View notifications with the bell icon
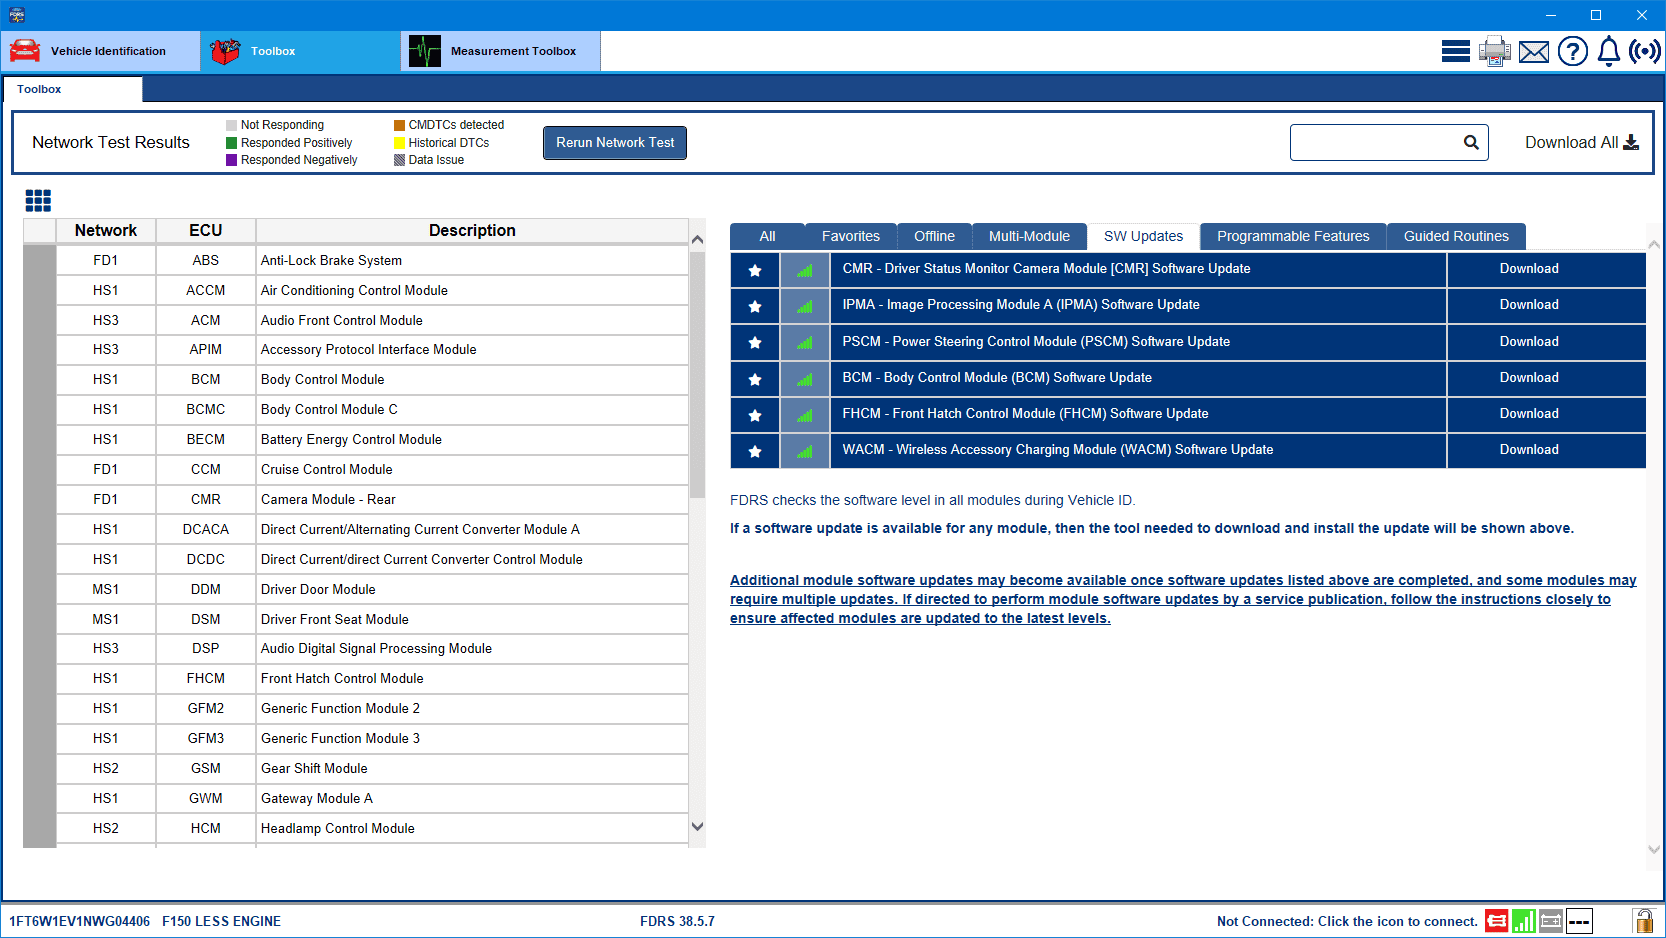The width and height of the screenshot is (1666, 938). [1608, 50]
